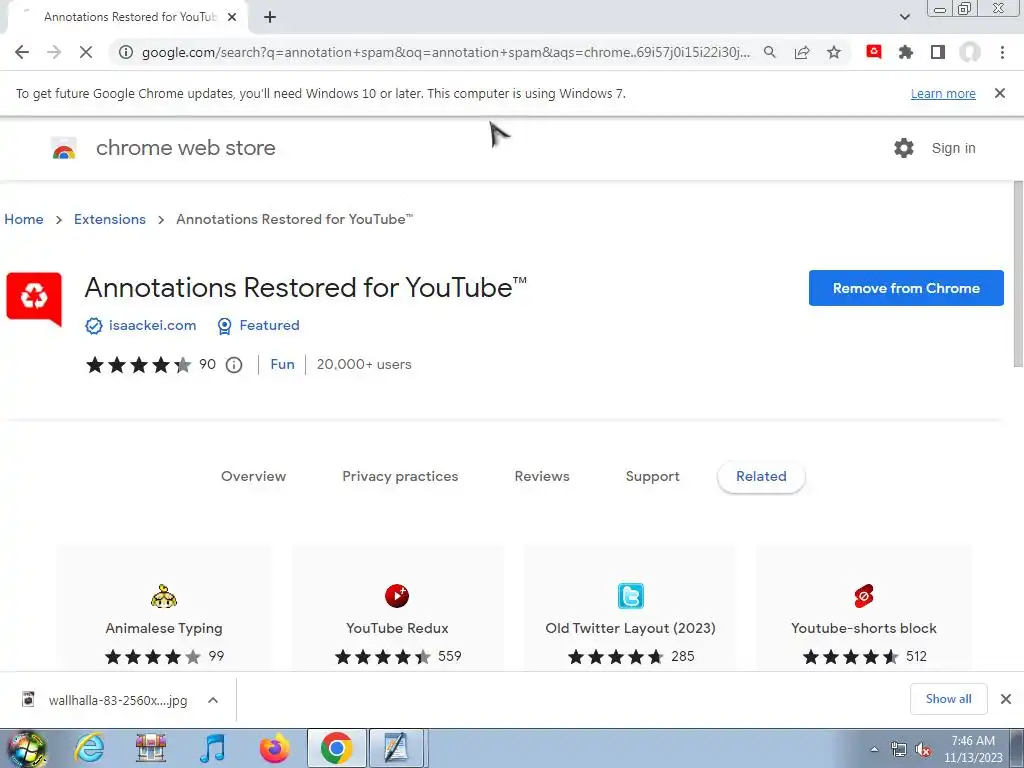Open the Extensions puzzle menu
Screen dimensions: 1024x768
click(x=906, y=52)
